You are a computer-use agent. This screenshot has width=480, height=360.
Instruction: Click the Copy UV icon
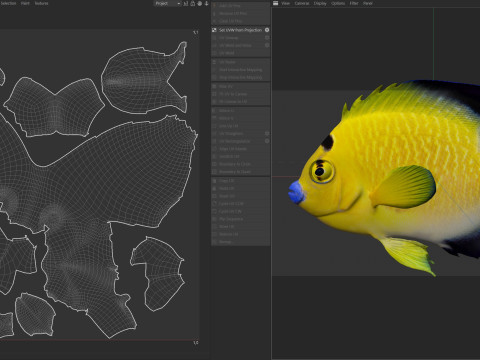tap(214, 181)
